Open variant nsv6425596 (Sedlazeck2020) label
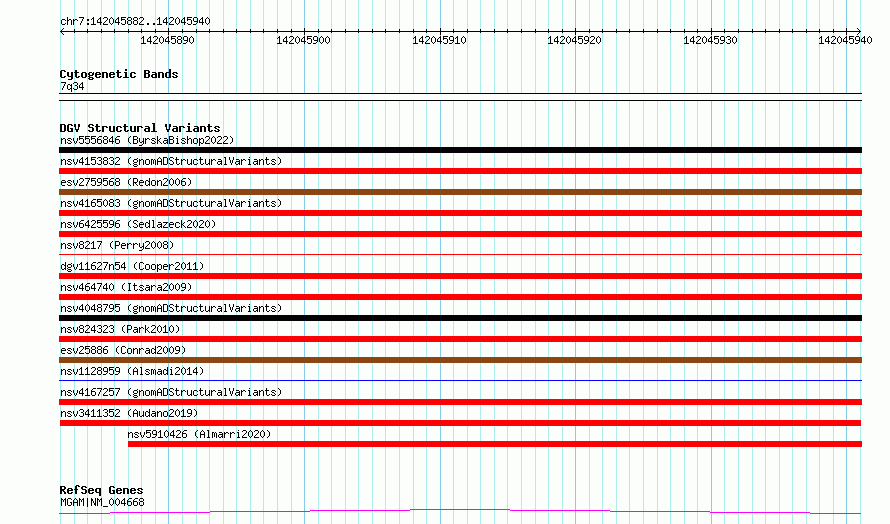This screenshot has width=890, height=524. [x=138, y=224]
